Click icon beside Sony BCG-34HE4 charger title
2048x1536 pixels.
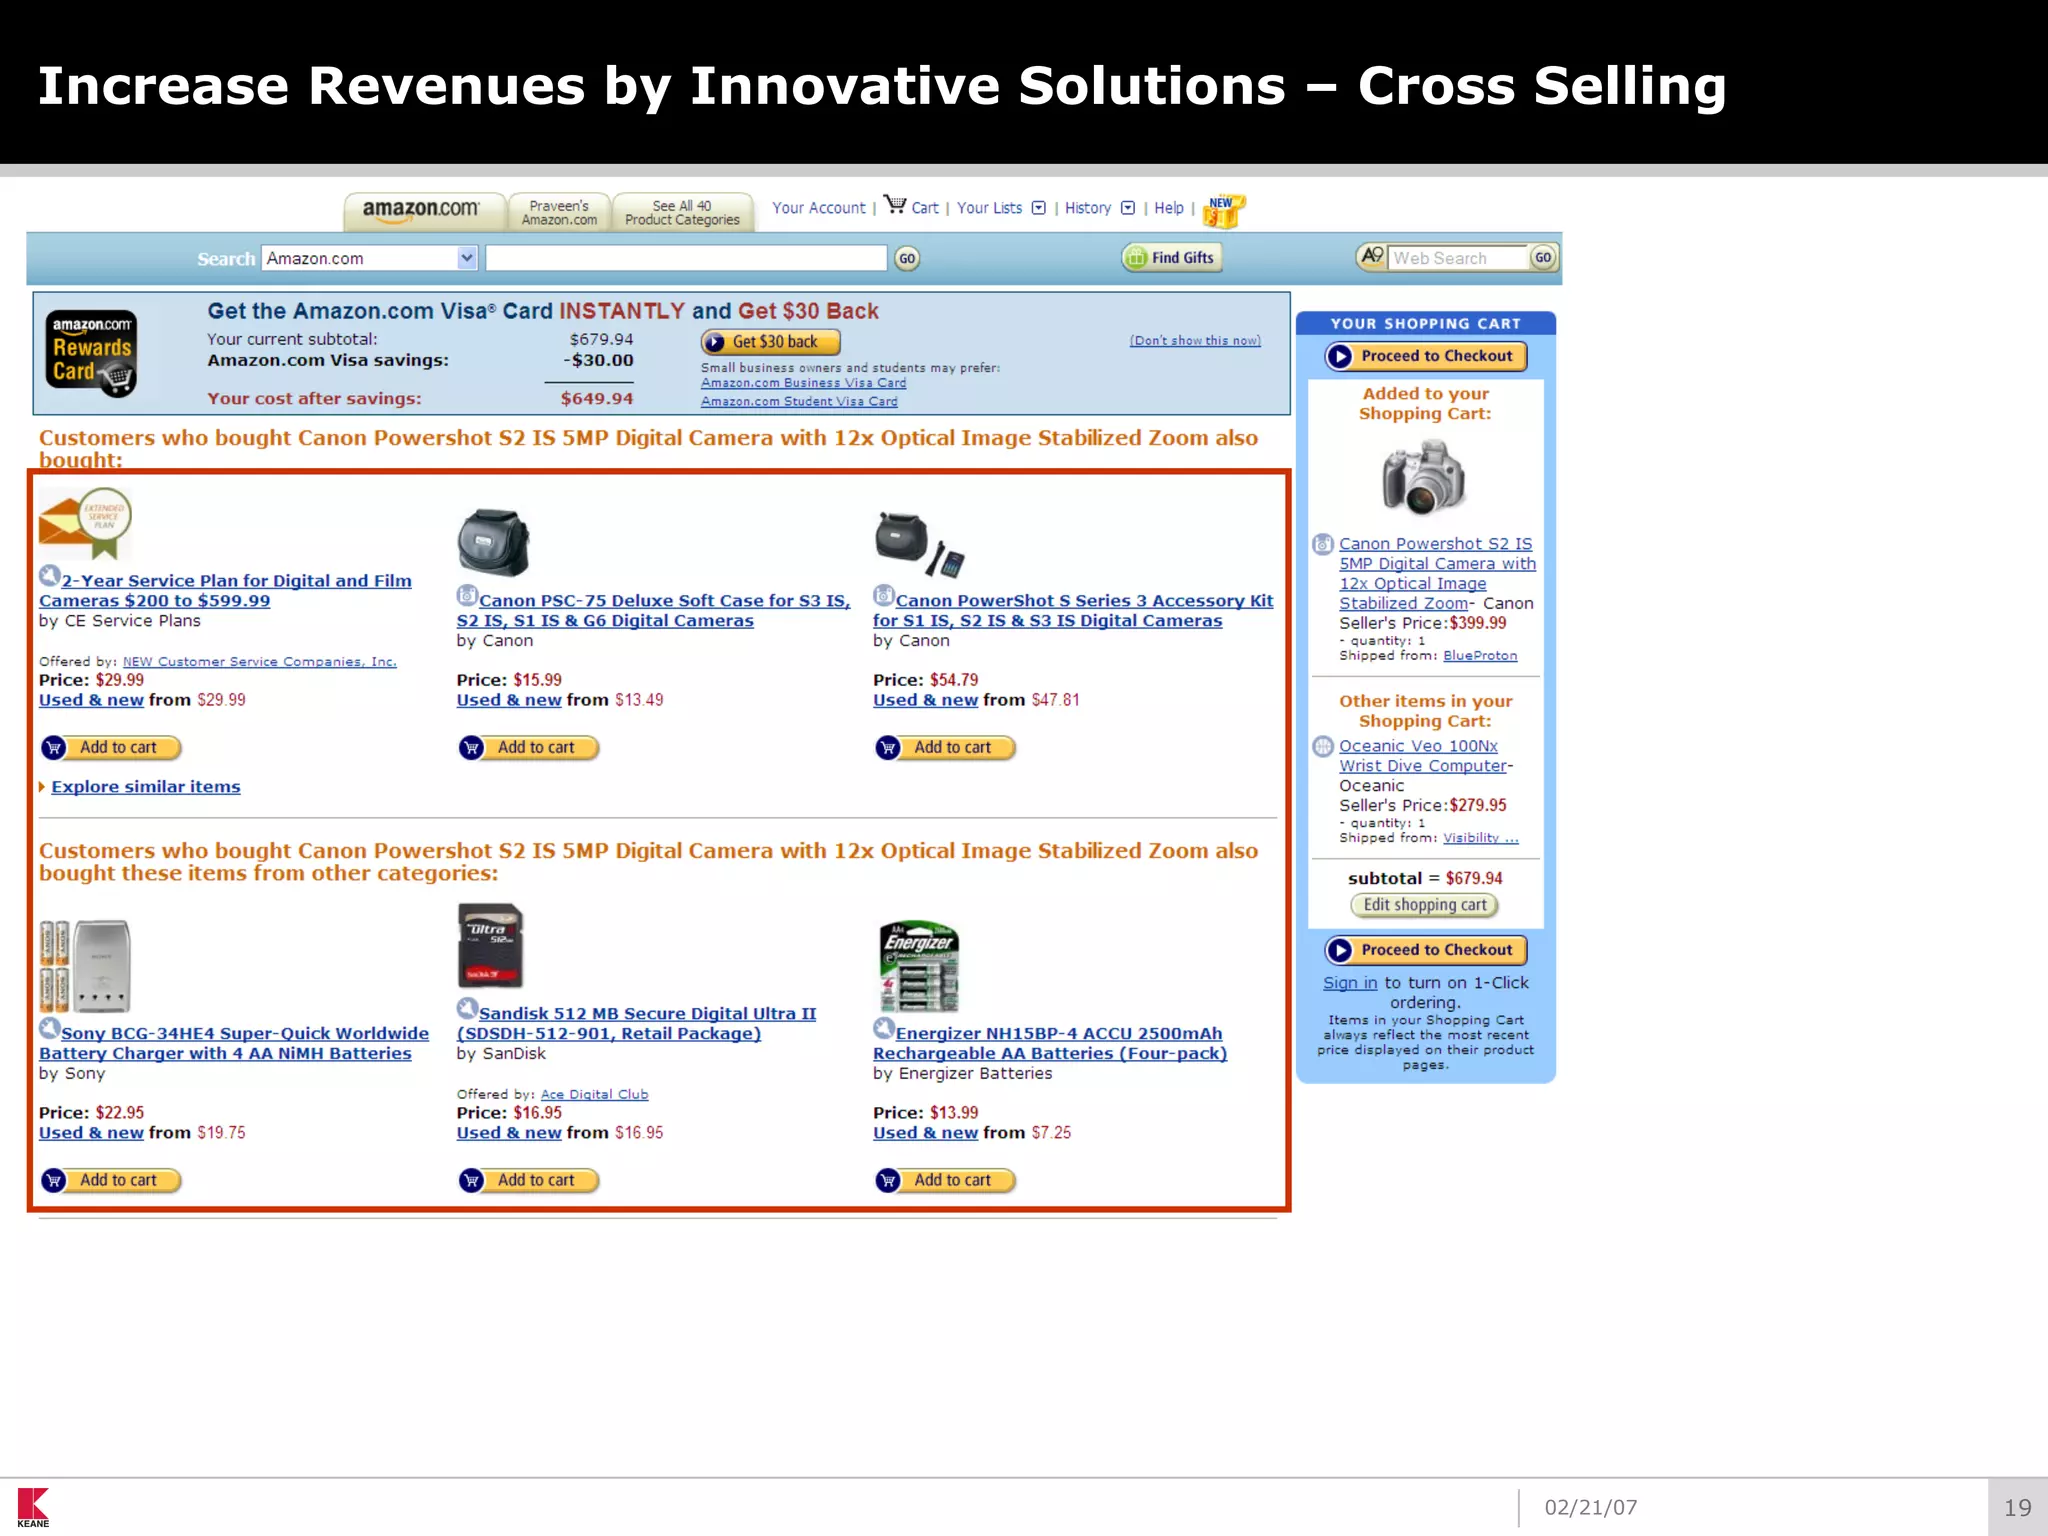click(x=50, y=1029)
